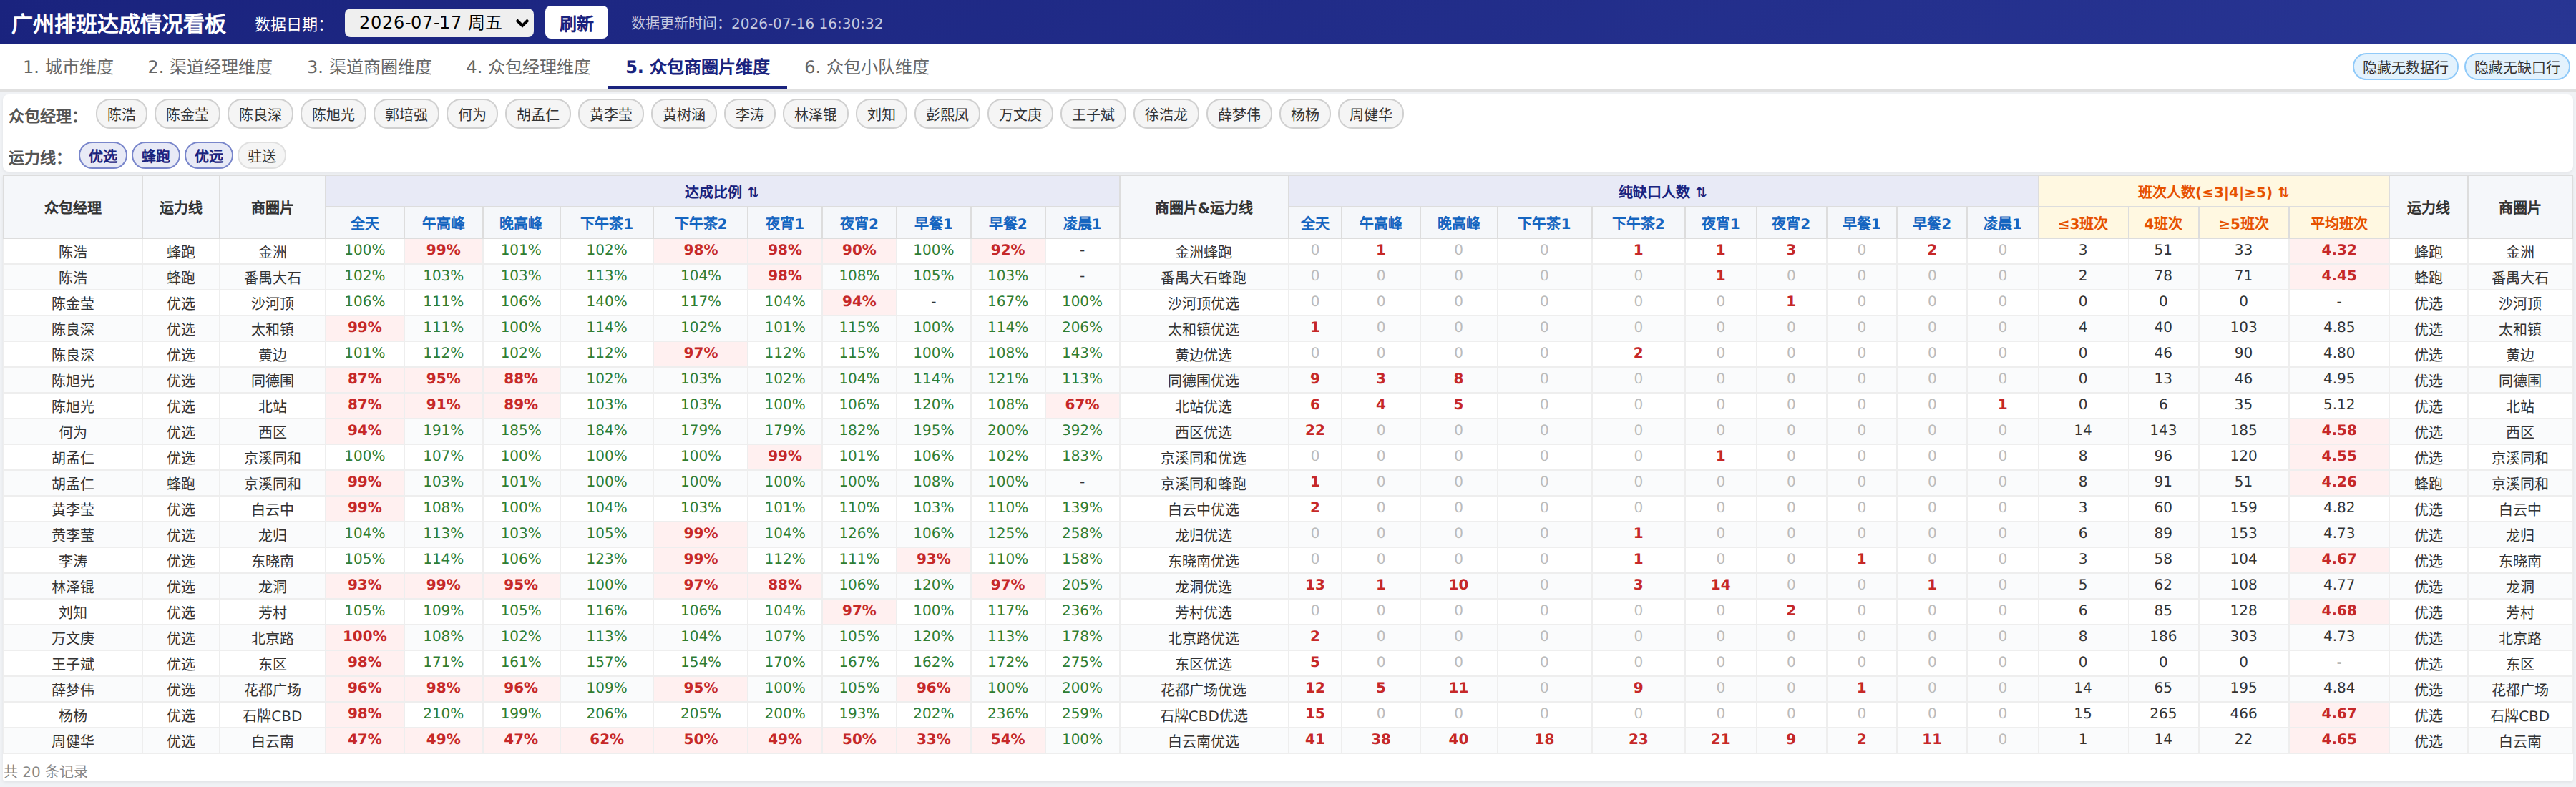Click 众包经理 column header

tap(73, 208)
